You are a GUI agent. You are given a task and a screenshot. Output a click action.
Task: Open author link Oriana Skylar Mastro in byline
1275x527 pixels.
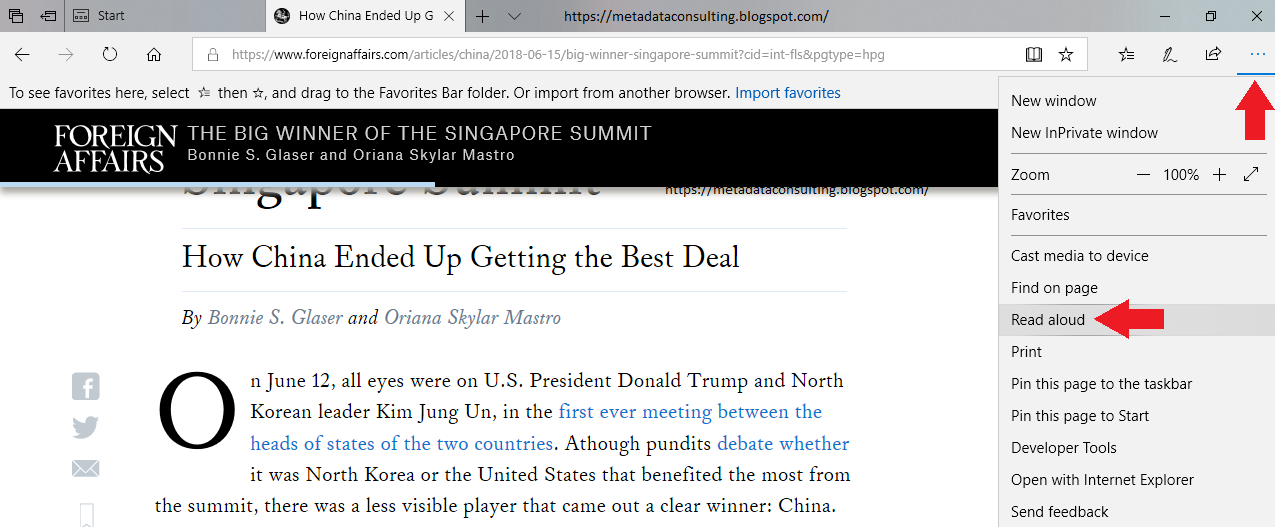coord(472,319)
